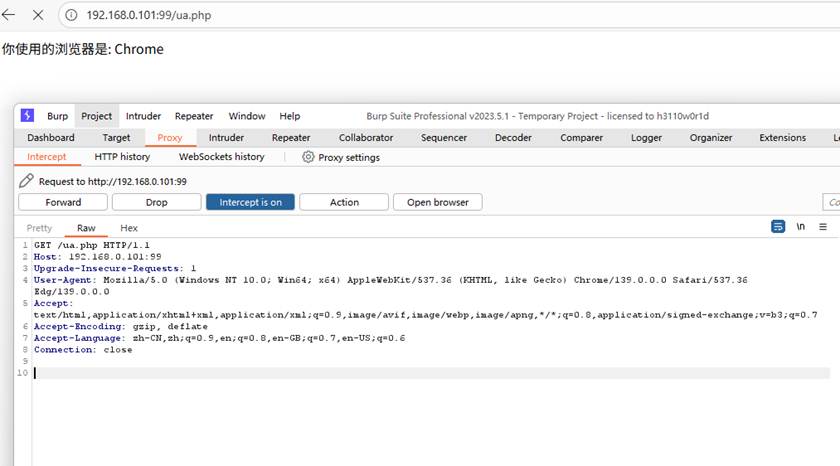Click the Accept header name on line 5
The height and width of the screenshot is (466, 840).
pos(53,303)
